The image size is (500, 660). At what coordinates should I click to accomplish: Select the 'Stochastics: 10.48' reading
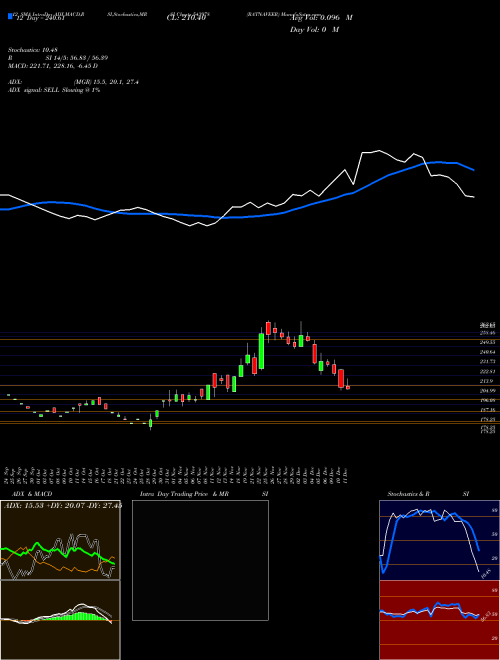click(32, 50)
